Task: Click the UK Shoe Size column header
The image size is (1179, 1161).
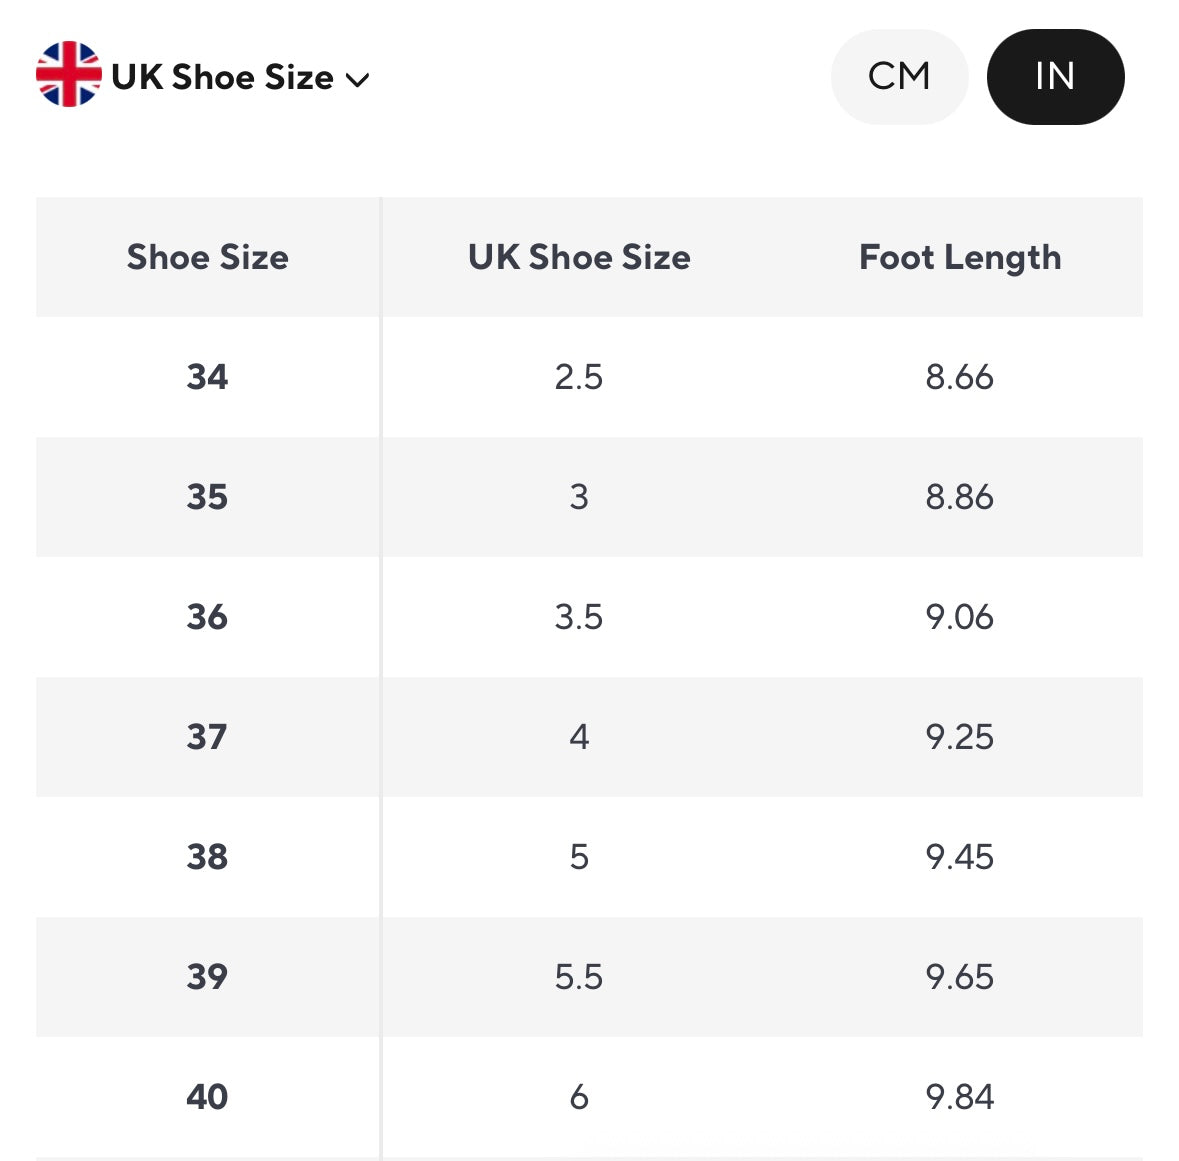Action: (579, 258)
